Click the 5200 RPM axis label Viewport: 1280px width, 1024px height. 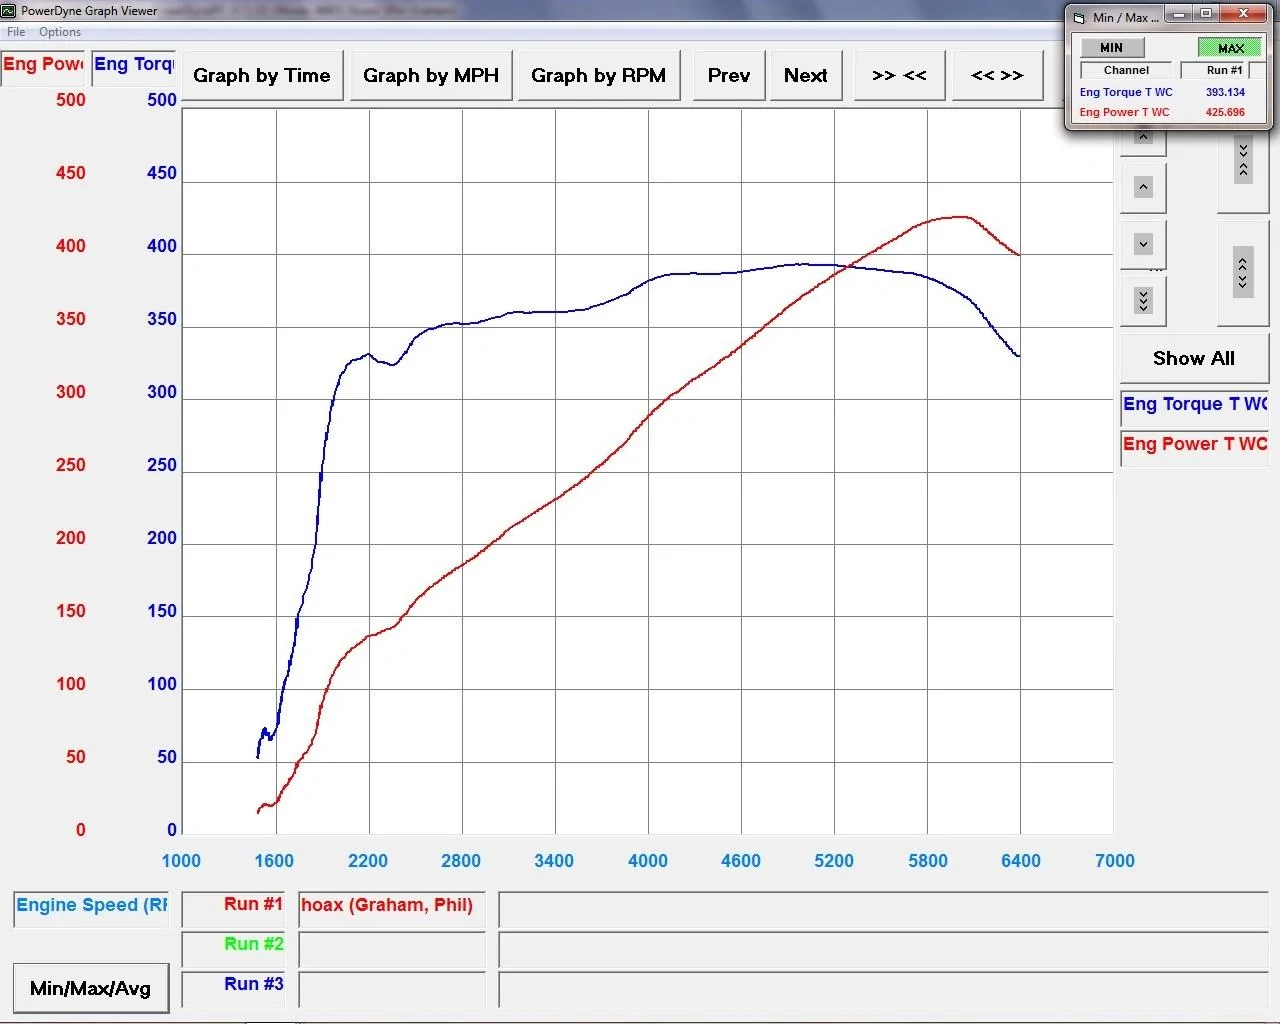tap(834, 861)
